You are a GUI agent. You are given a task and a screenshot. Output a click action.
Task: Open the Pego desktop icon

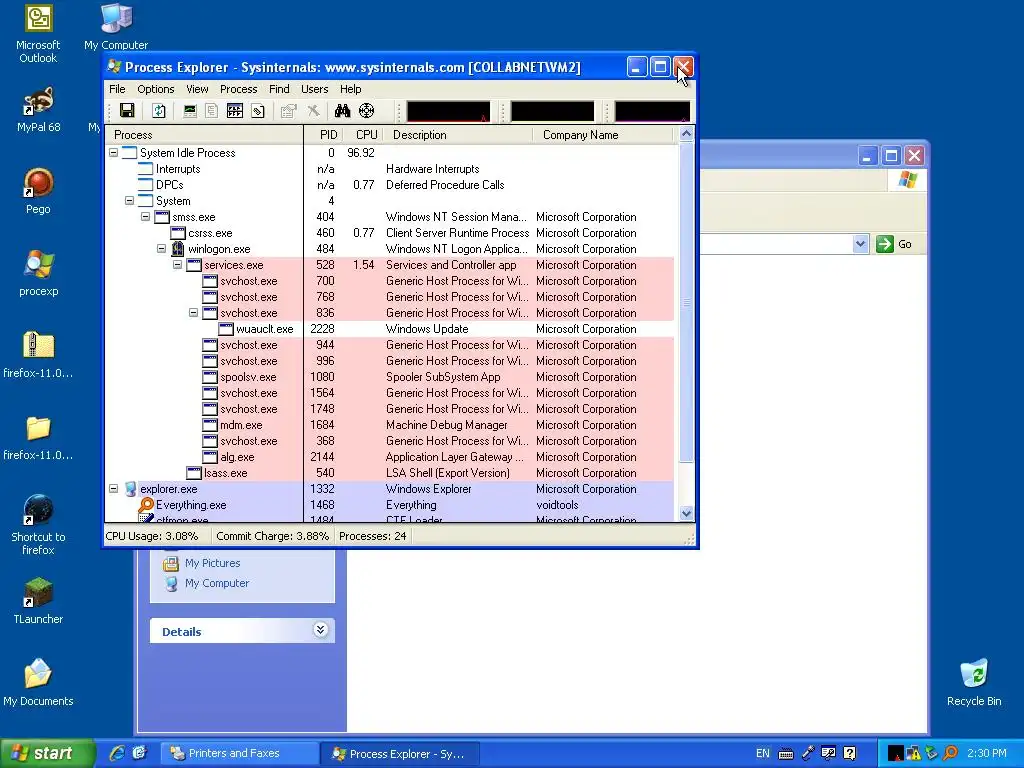tap(38, 191)
